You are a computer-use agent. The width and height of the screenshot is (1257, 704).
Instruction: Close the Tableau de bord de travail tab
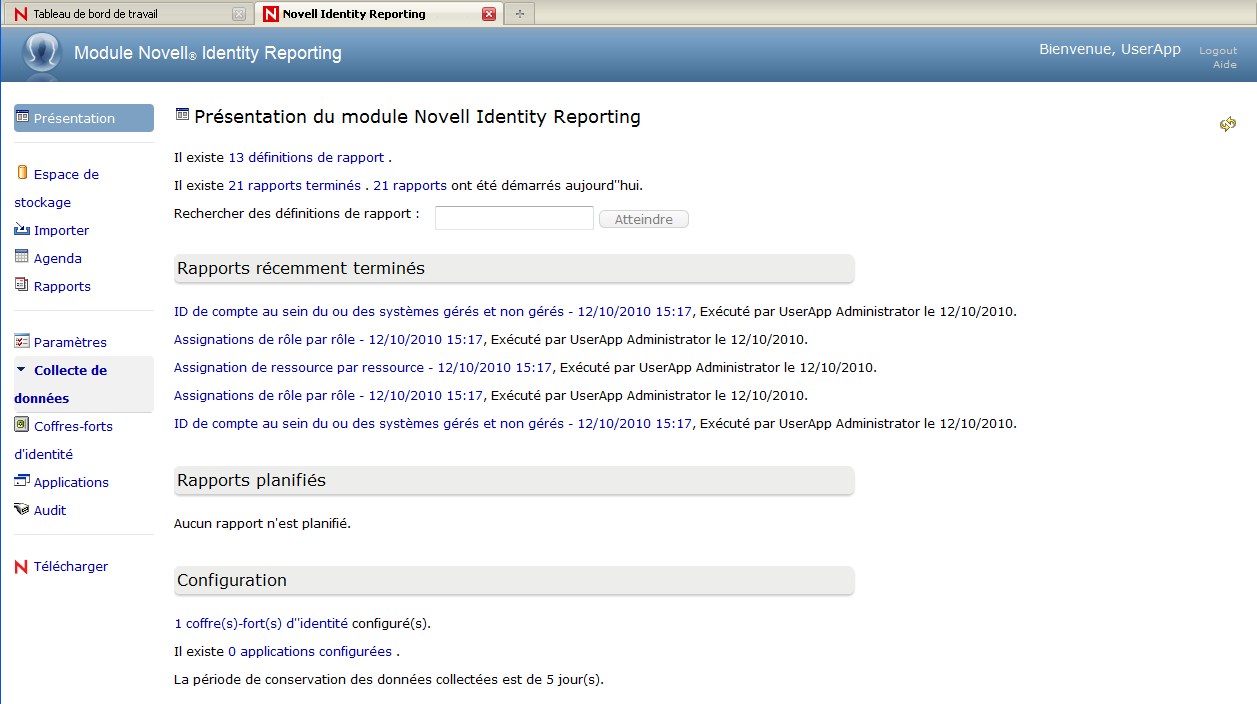point(239,14)
